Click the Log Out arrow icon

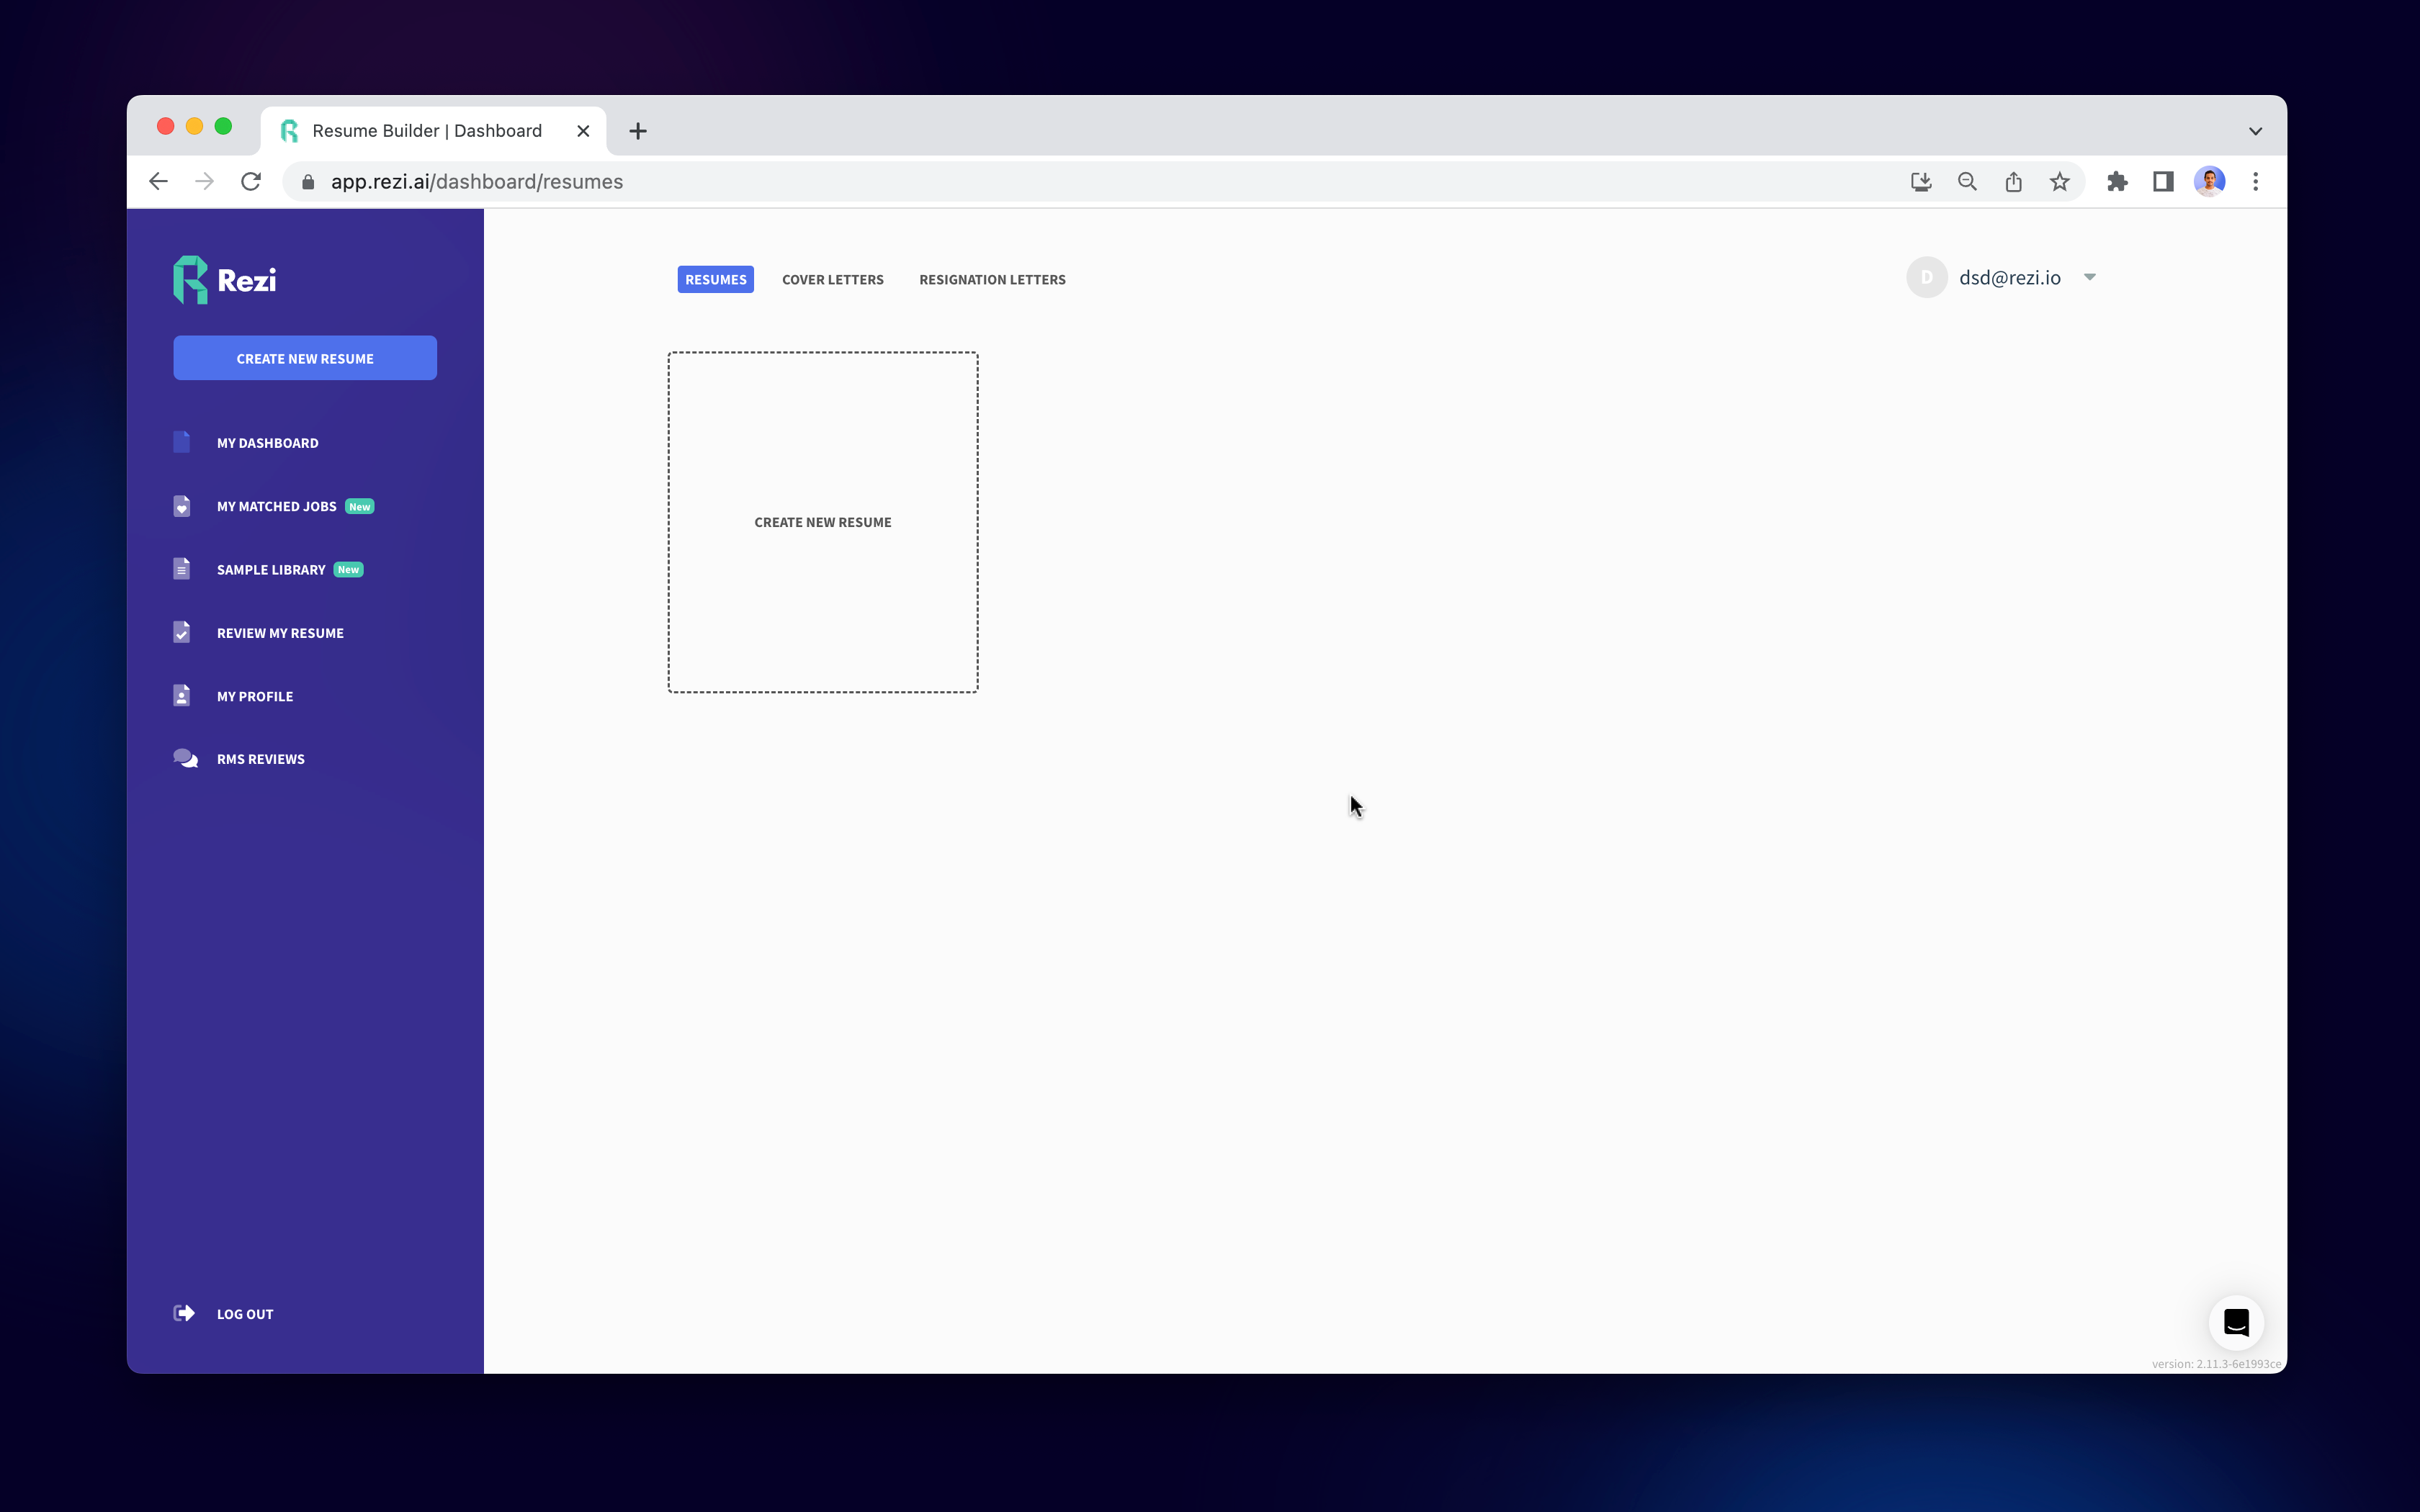click(x=184, y=1313)
